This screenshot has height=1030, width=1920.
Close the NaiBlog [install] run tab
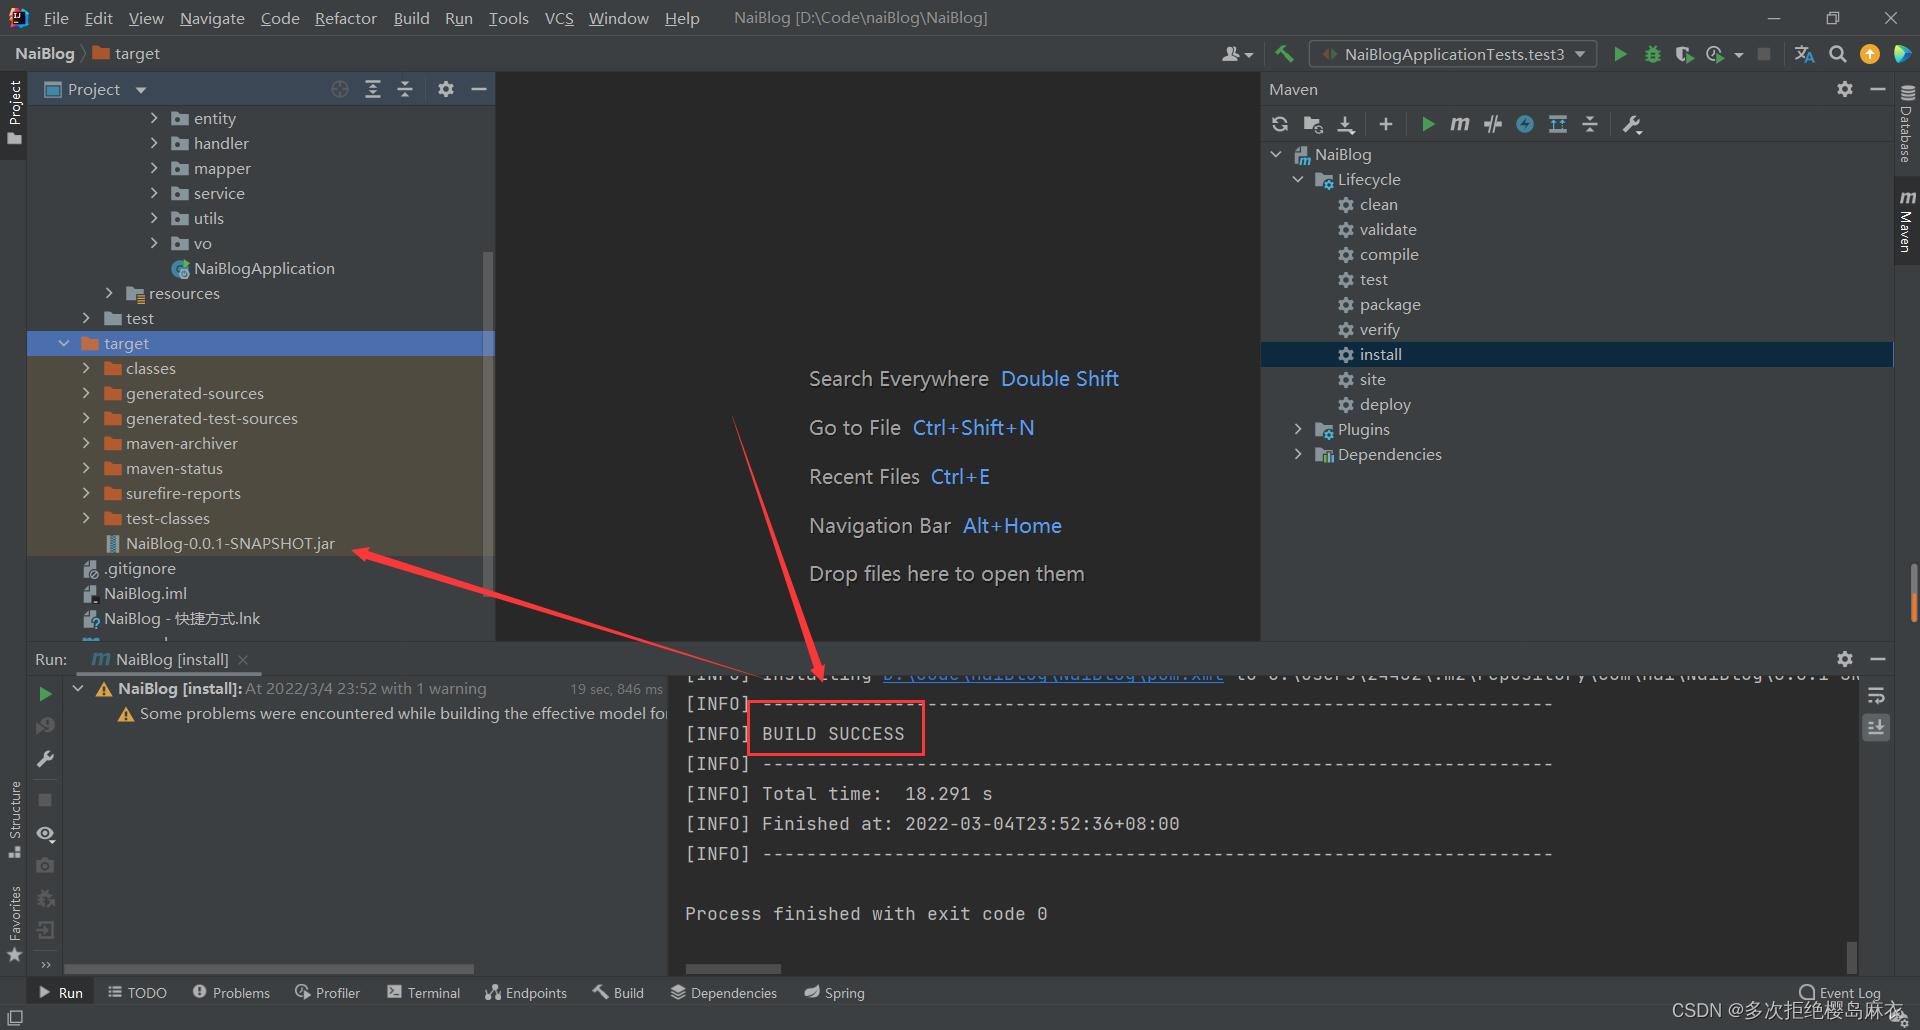[243, 659]
